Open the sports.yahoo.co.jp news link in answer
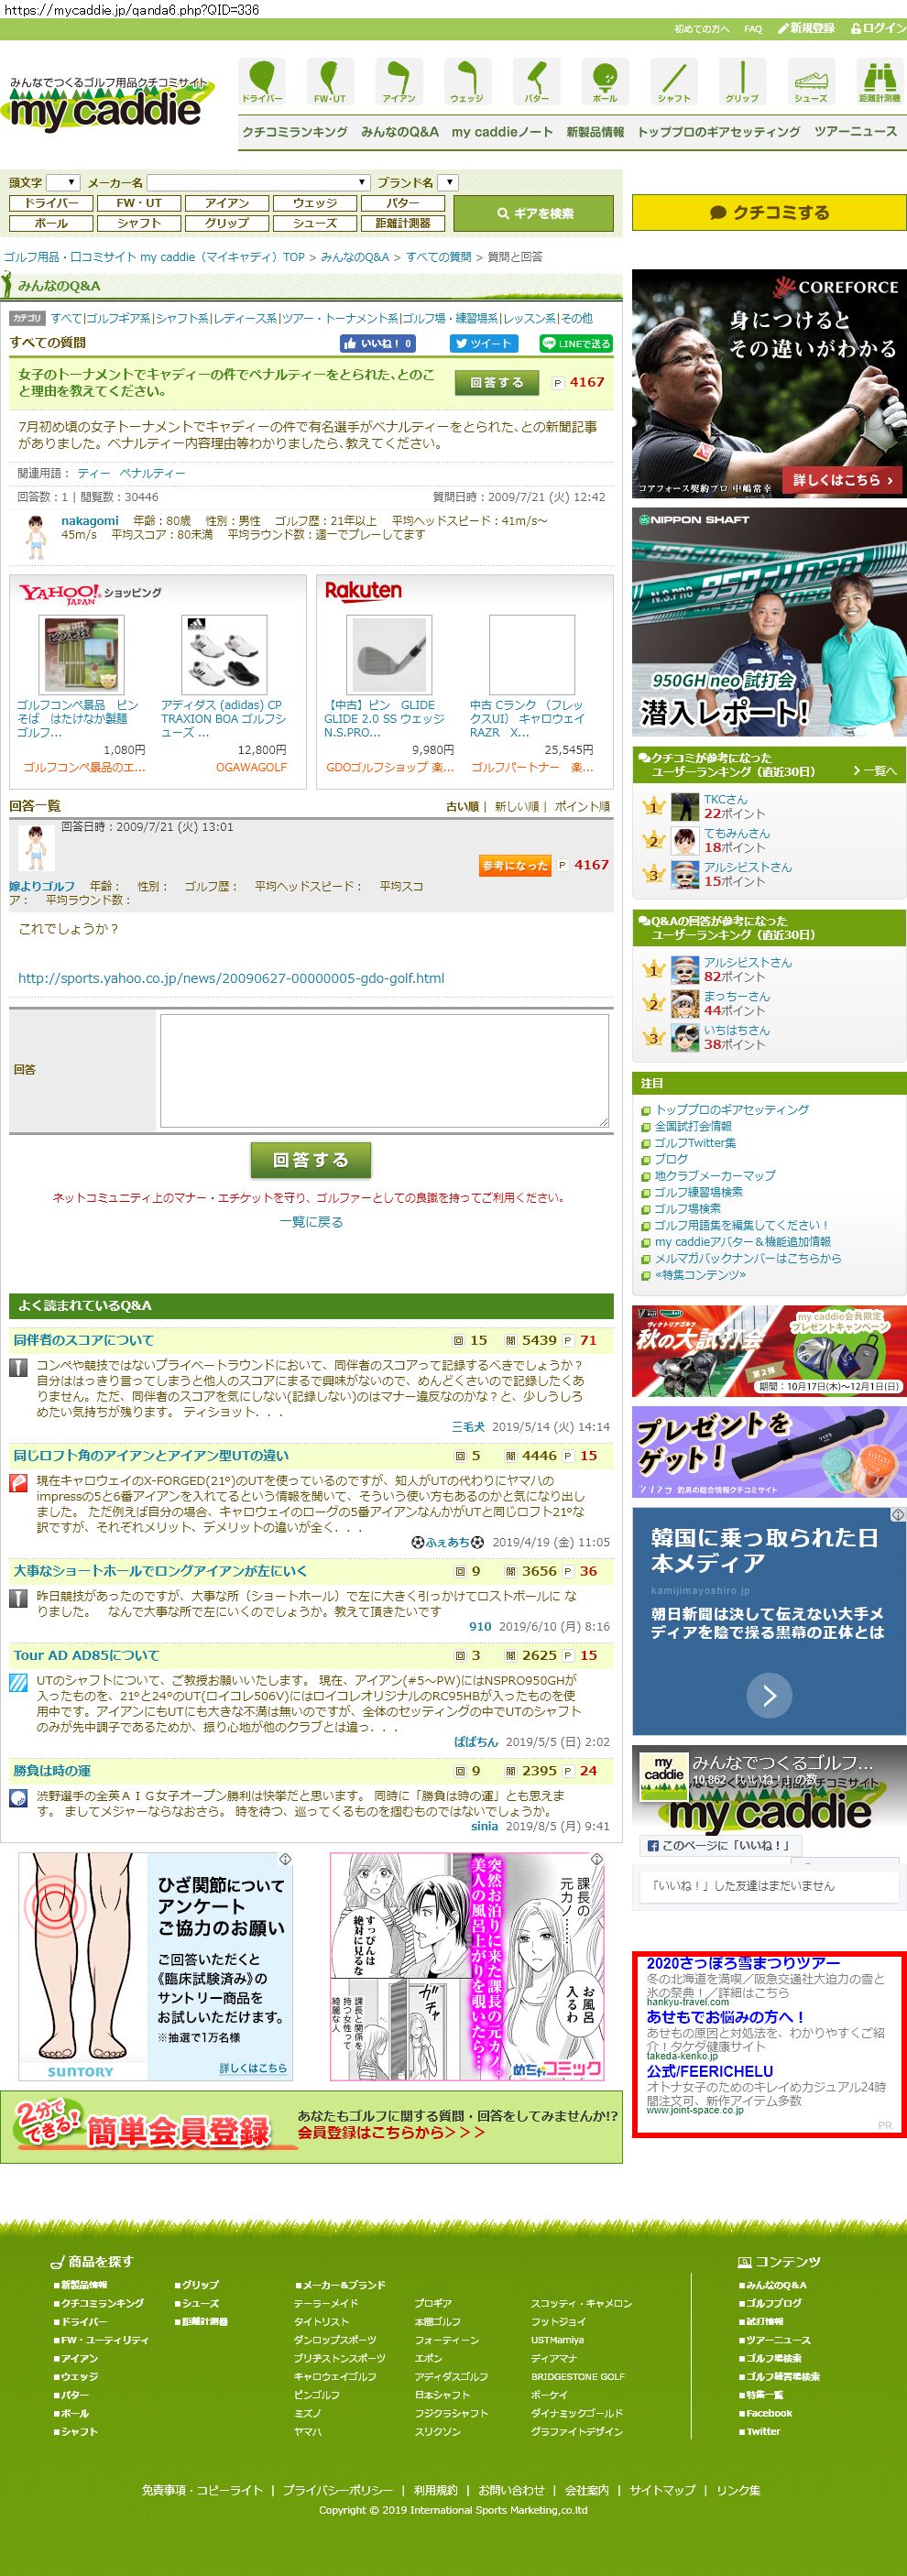Screen dimensions: 907x2576 (x=231, y=978)
